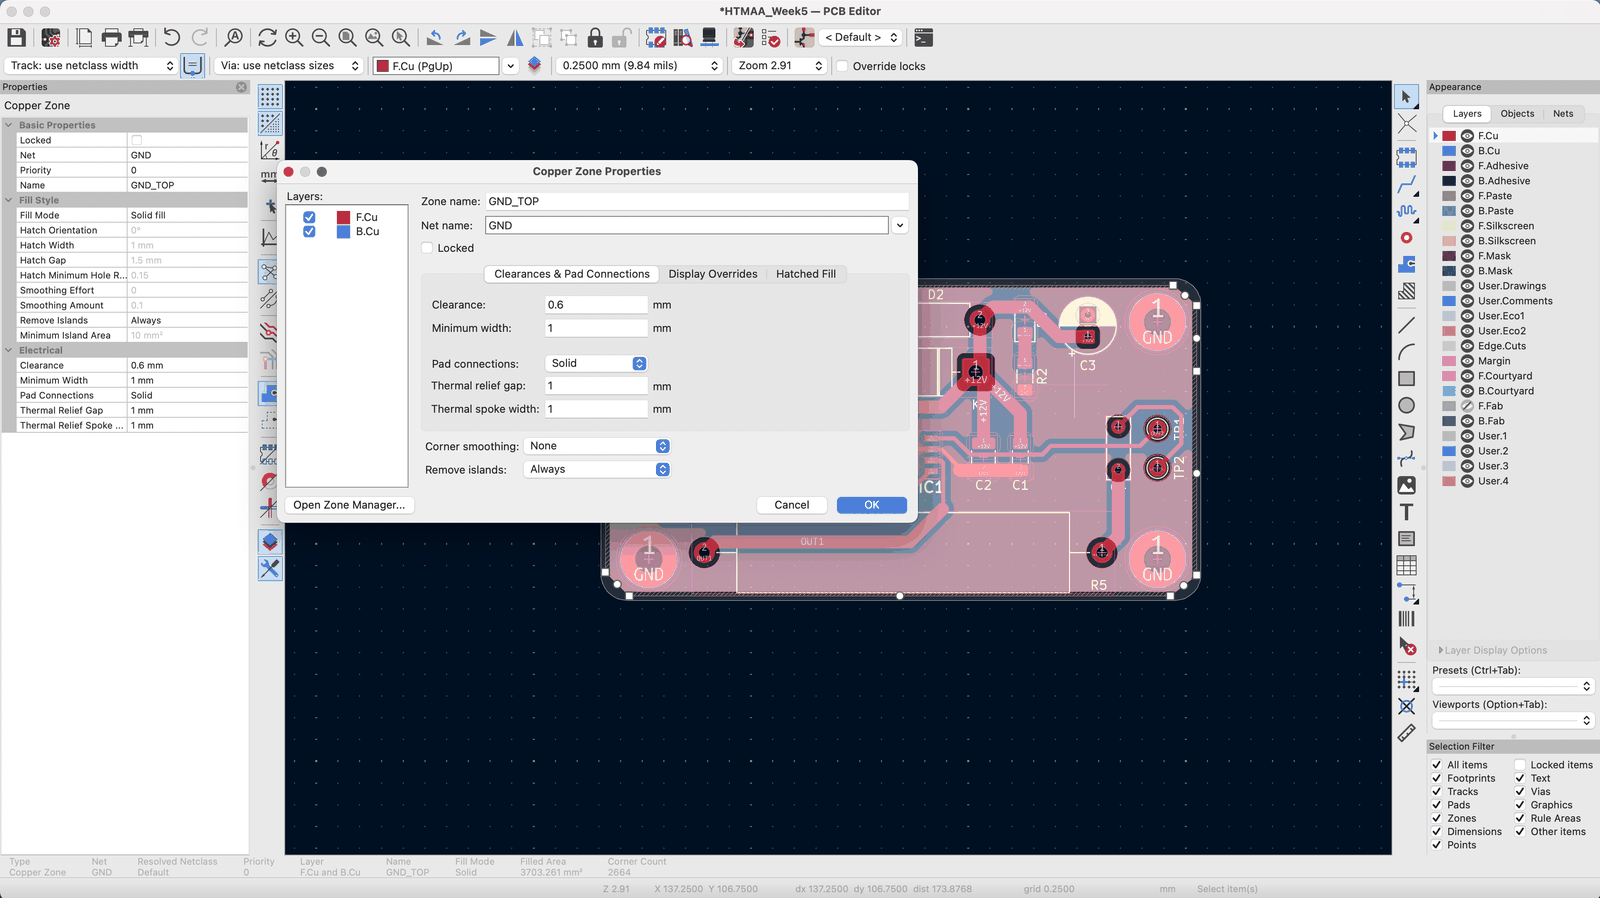Image resolution: width=1600 pixels, height=898 pixels.
Task: Click the Find text magnifier icon
Action: point(233,38)
